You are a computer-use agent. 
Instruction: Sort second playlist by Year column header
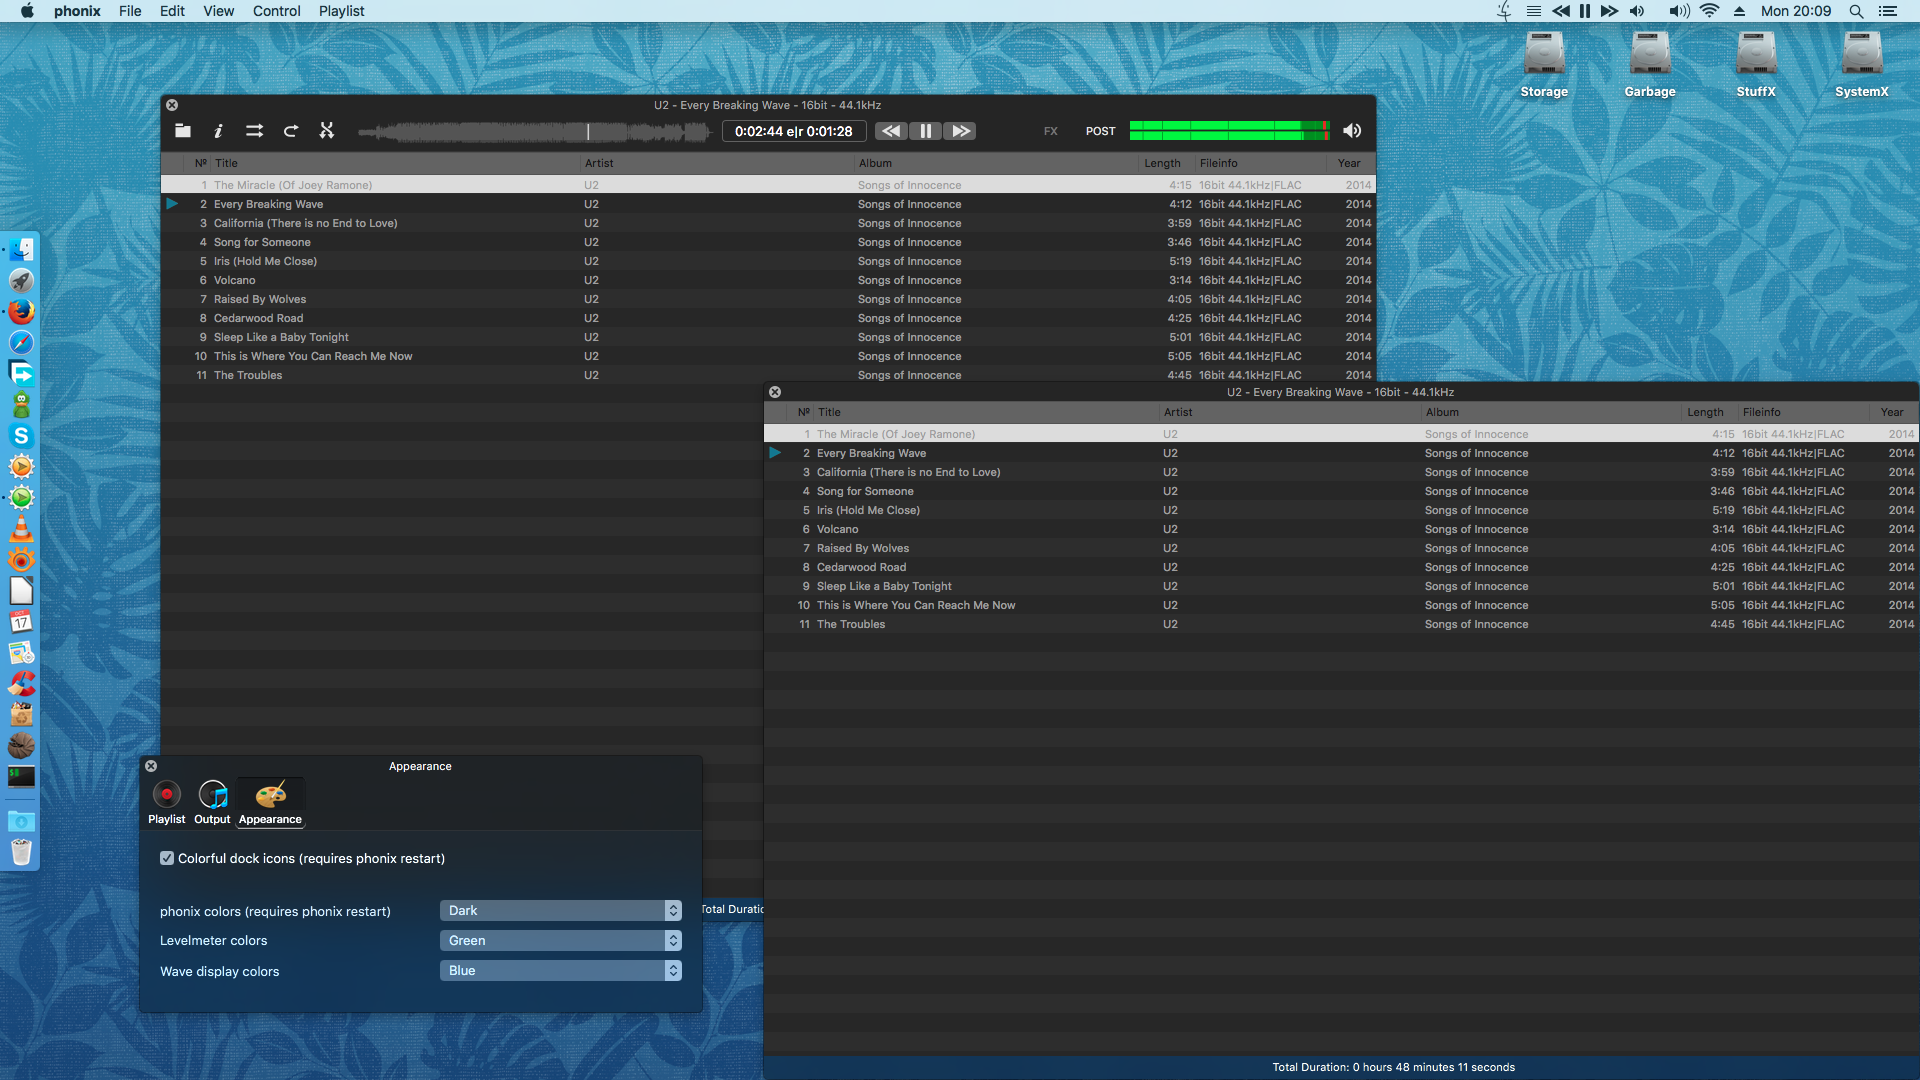pyautogui.click(x=1892, y=412)
